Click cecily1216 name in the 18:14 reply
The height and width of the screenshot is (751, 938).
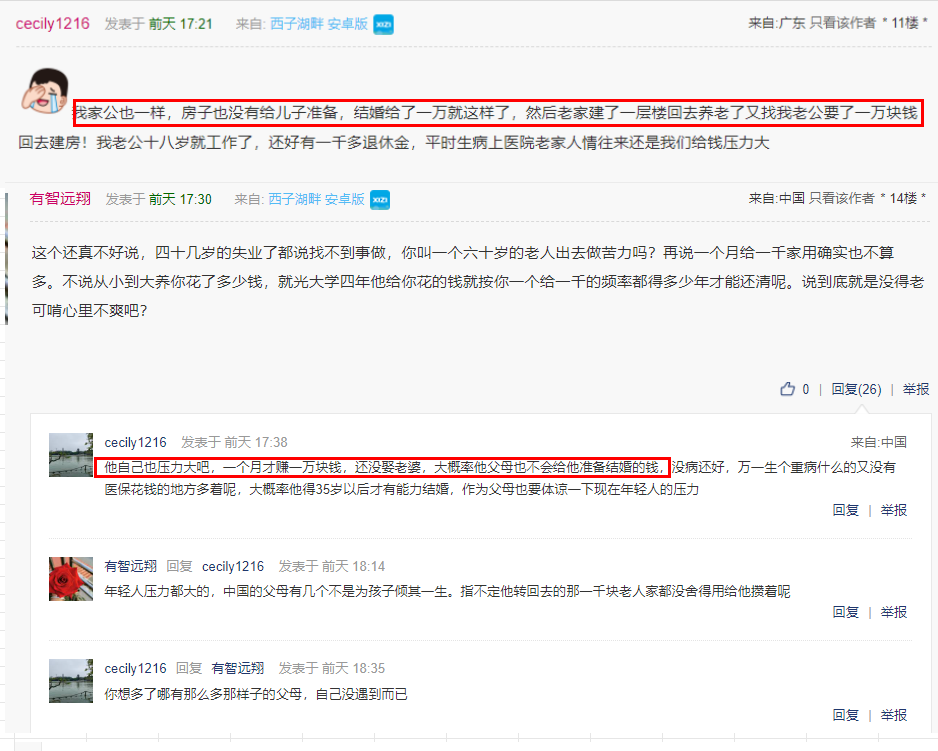click(233, 566)
